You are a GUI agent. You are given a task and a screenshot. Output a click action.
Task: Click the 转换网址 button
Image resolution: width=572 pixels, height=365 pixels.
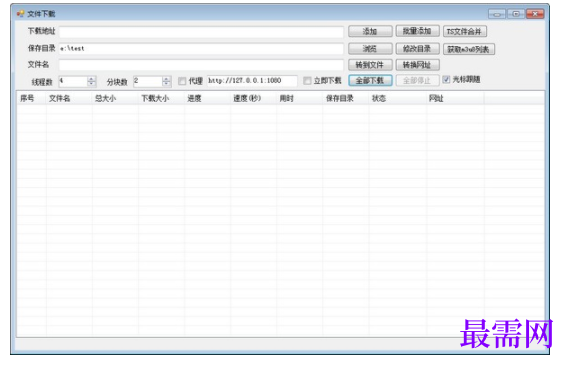tap(417, 65)
